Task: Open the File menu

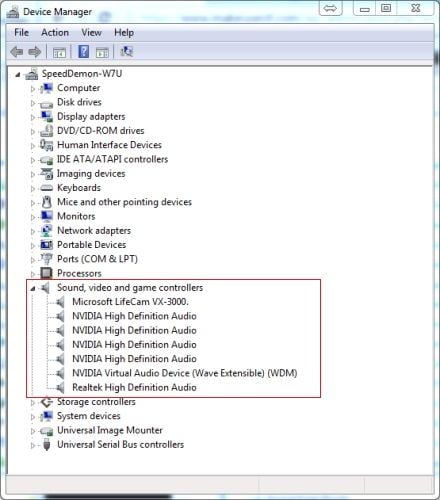Action: 21,33
